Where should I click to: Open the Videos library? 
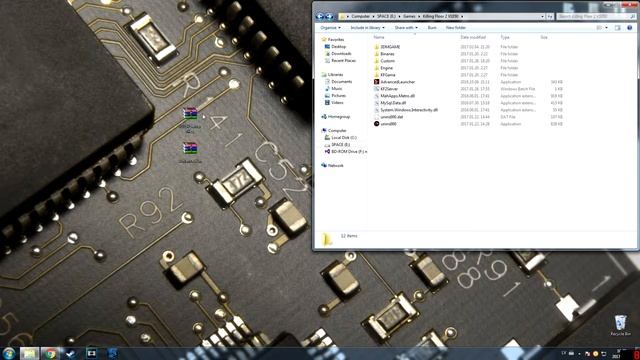click(334, 102)
